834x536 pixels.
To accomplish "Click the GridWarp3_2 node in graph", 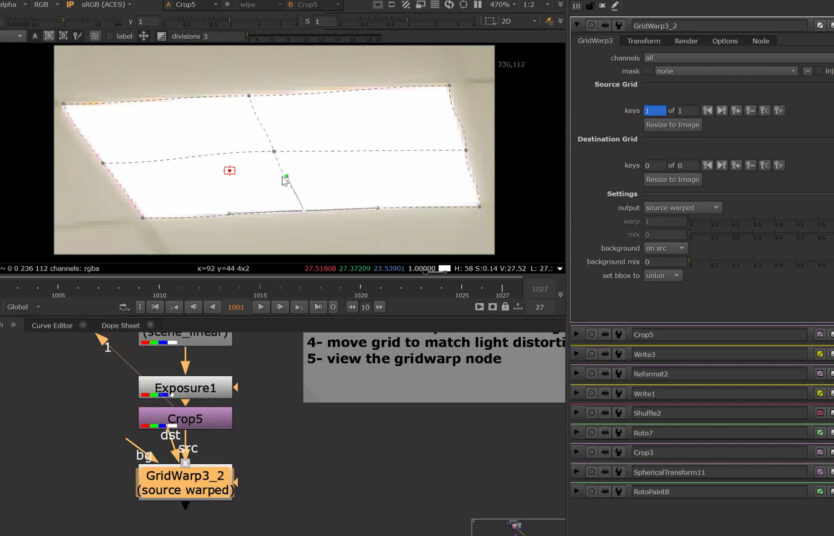I will coord(184,482).
